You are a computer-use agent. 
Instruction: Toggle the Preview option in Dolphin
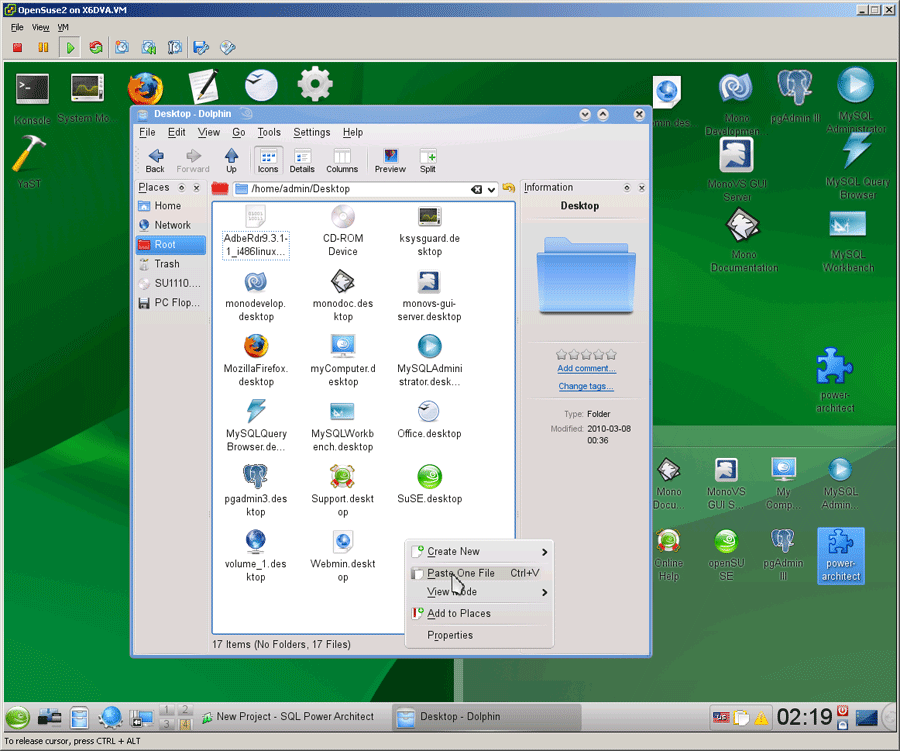(390, 160)
